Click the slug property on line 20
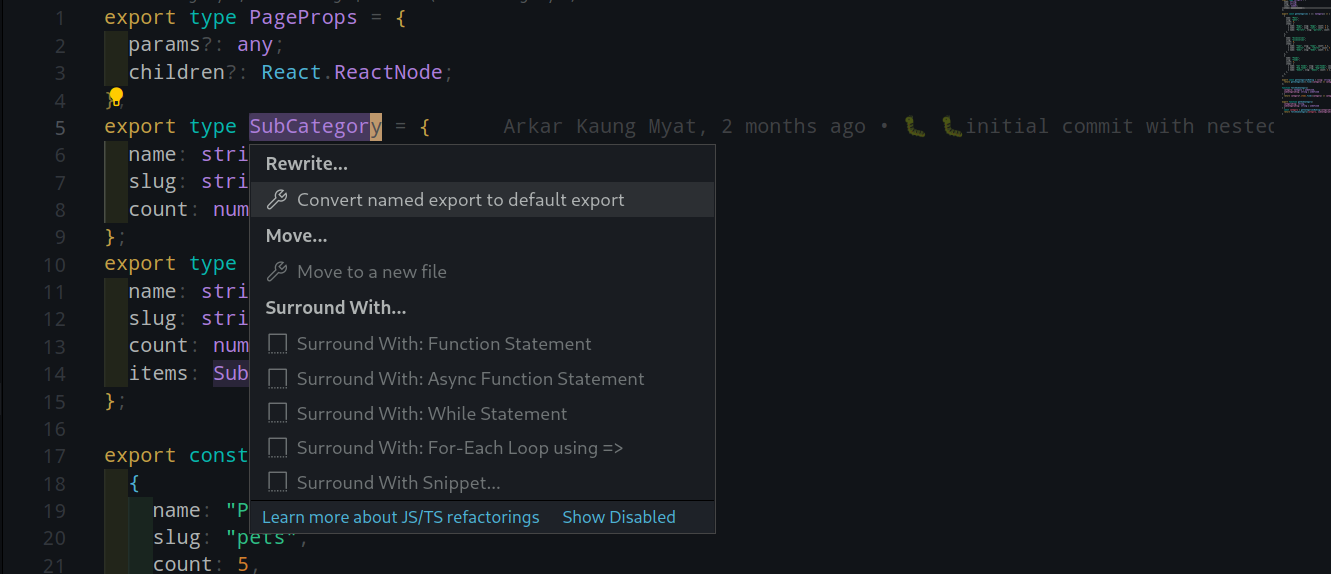 click(x=176, y=537)
